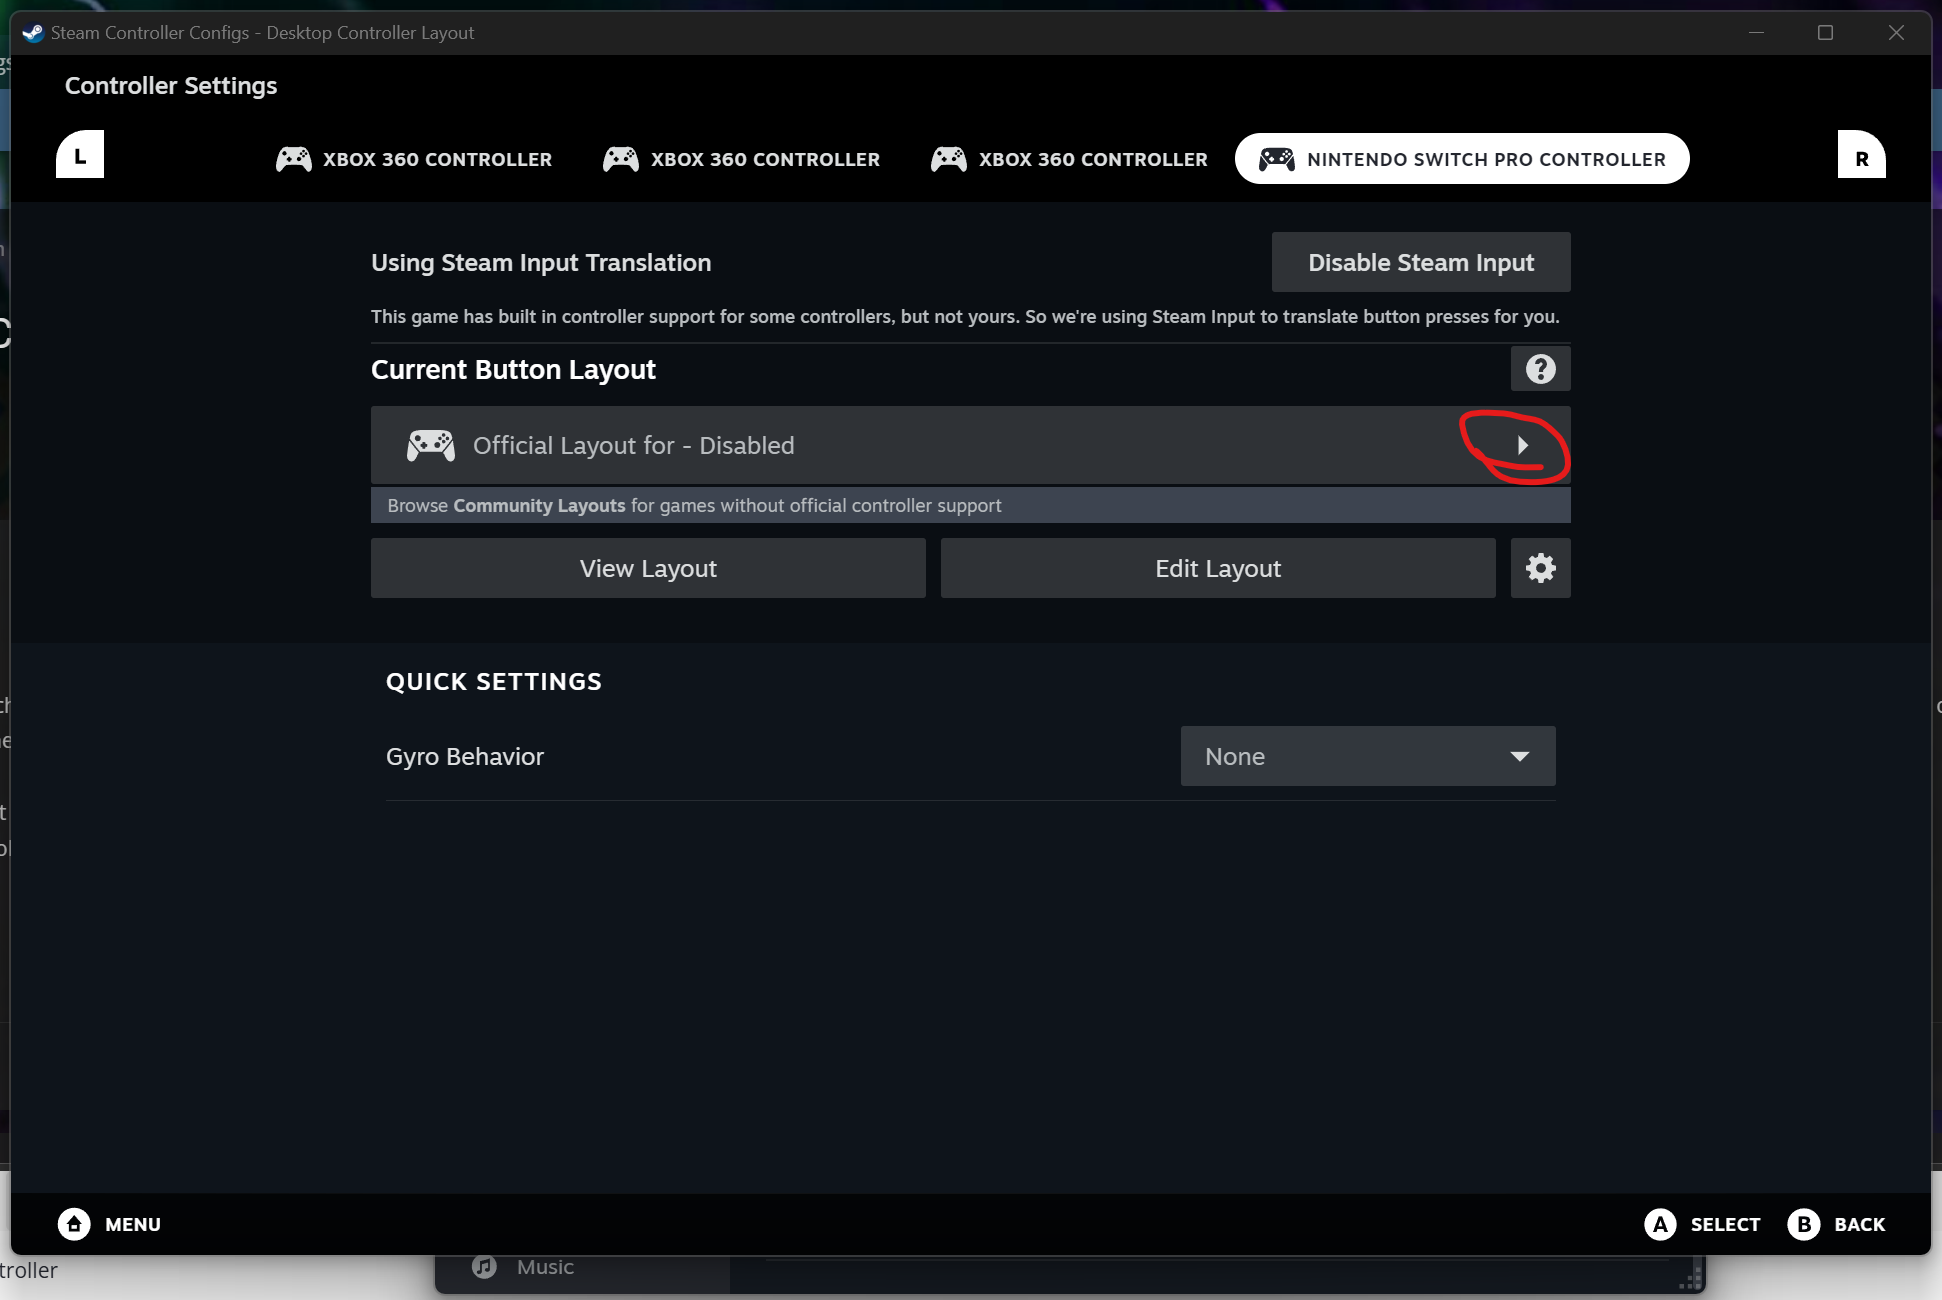1942x1300 pixels.
Task: Open the Current Button Layout help icon
Action: tap(1540, 369)
